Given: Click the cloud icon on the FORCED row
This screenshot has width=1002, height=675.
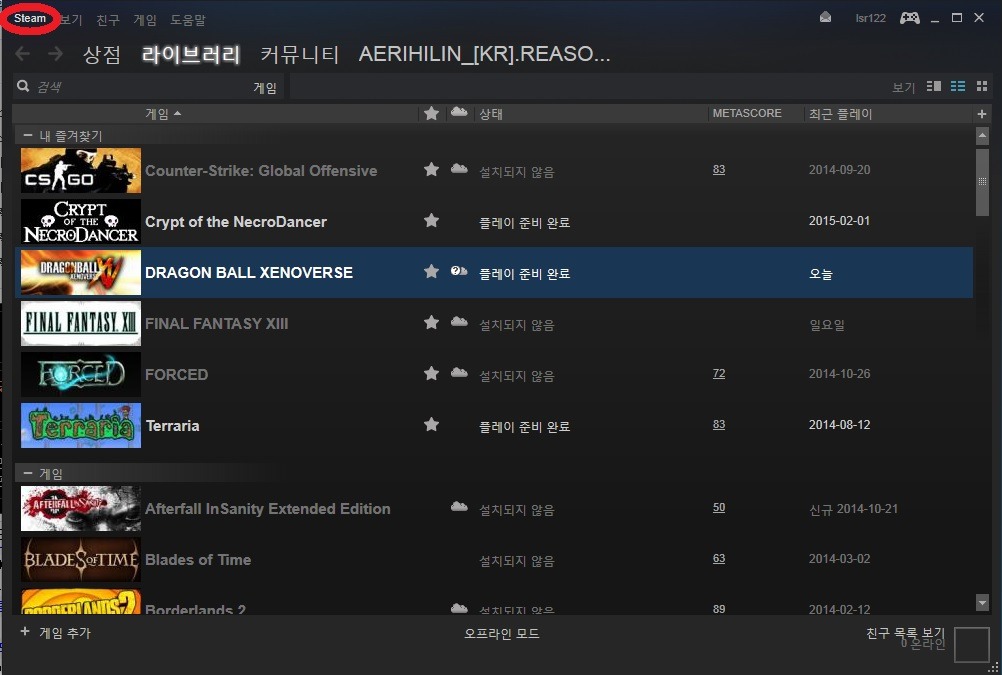Looking at the screenshot, I should tap(459, 373).
